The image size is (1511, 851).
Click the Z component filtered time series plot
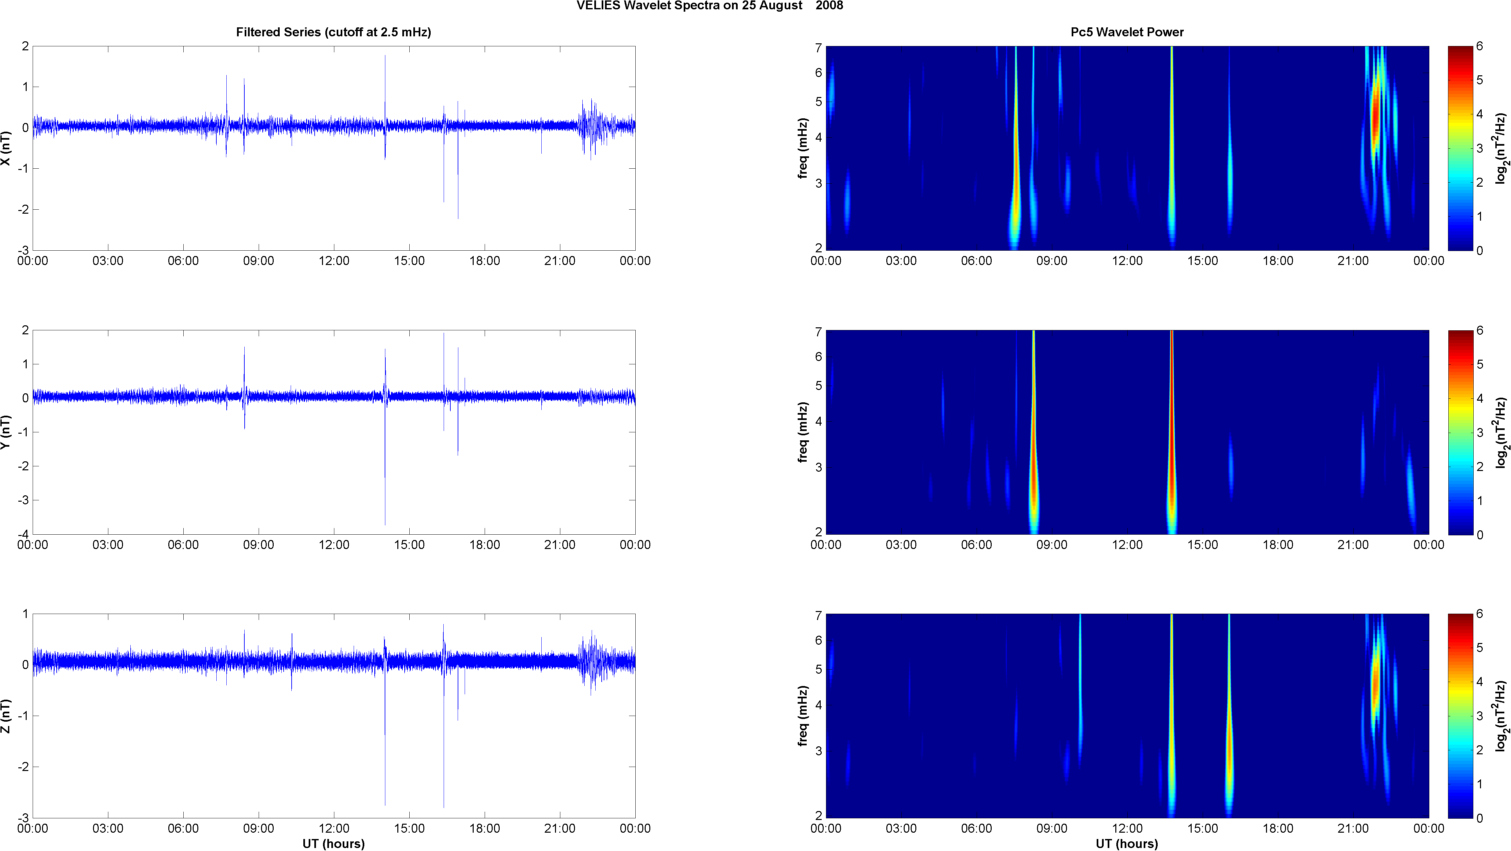[334, 716]
